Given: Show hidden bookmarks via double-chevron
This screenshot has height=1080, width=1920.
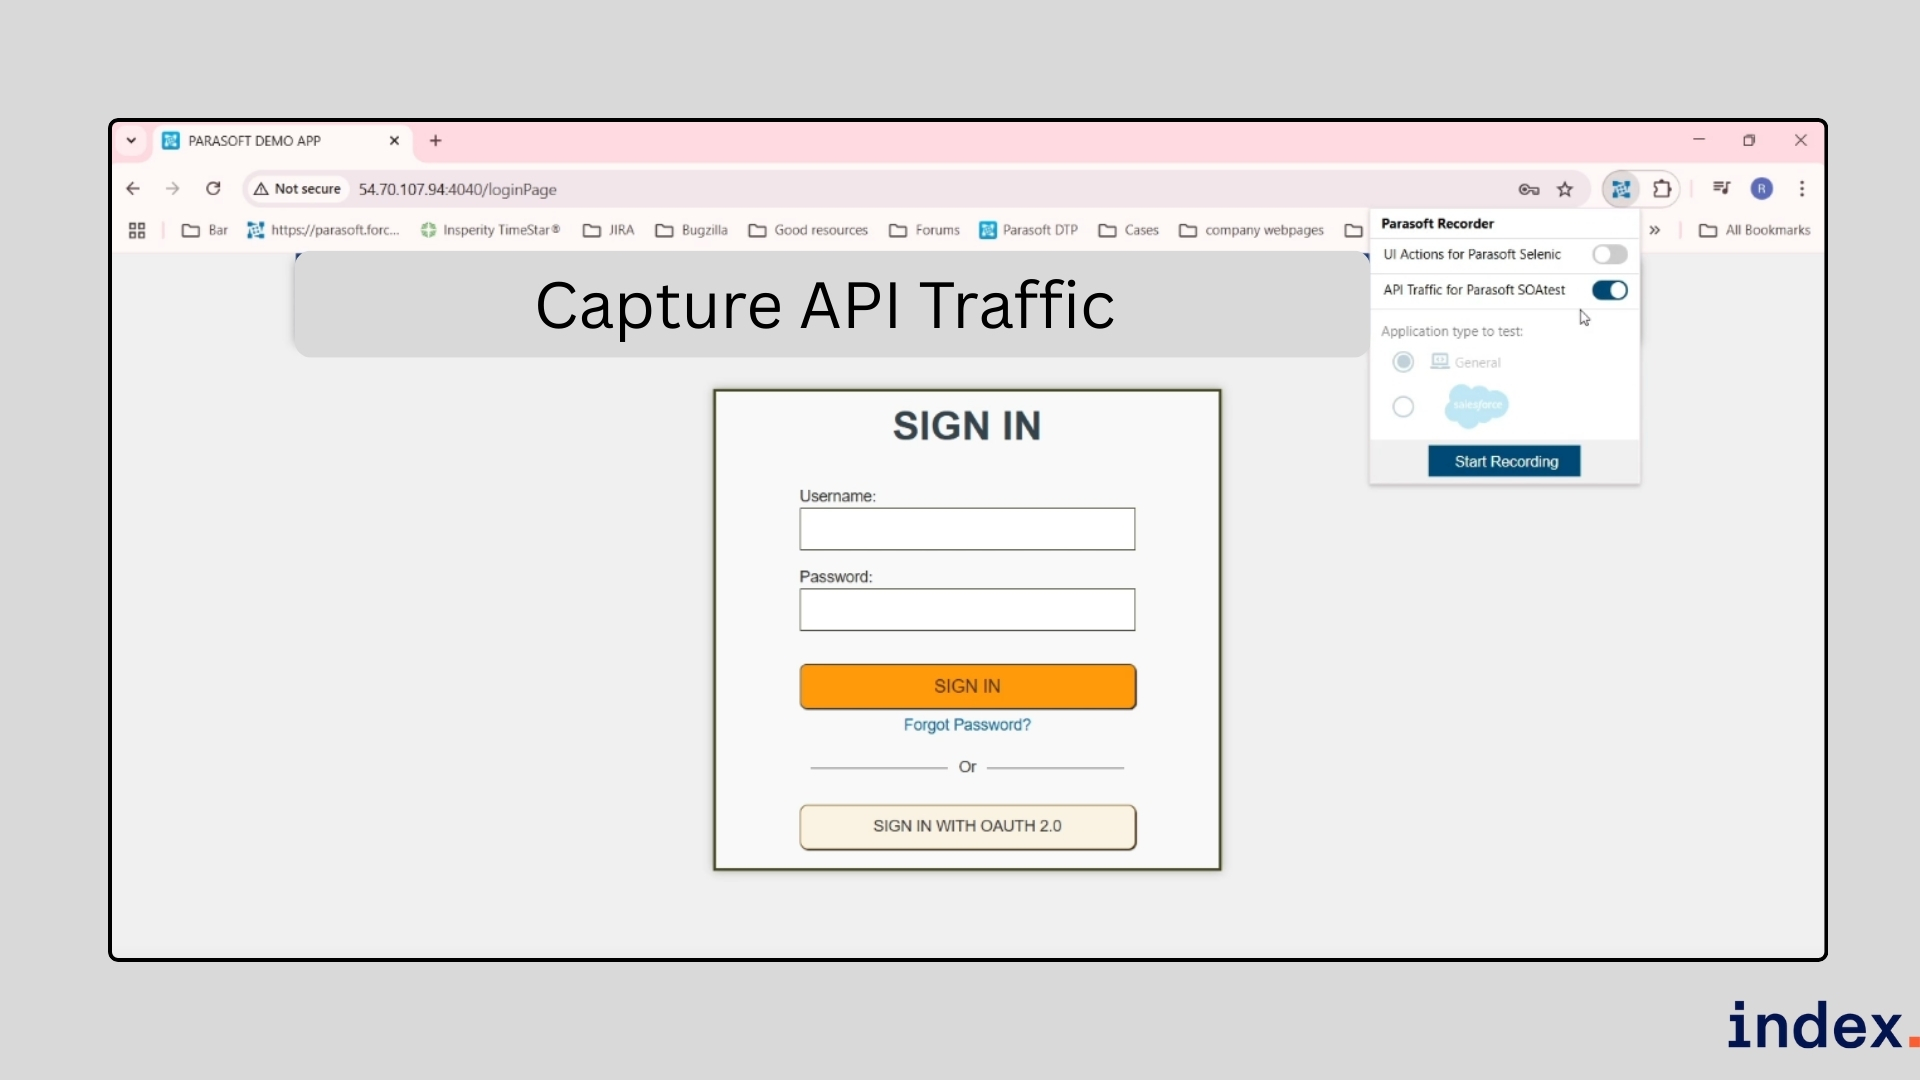Looking at the screenshot, I should 1656,229.
